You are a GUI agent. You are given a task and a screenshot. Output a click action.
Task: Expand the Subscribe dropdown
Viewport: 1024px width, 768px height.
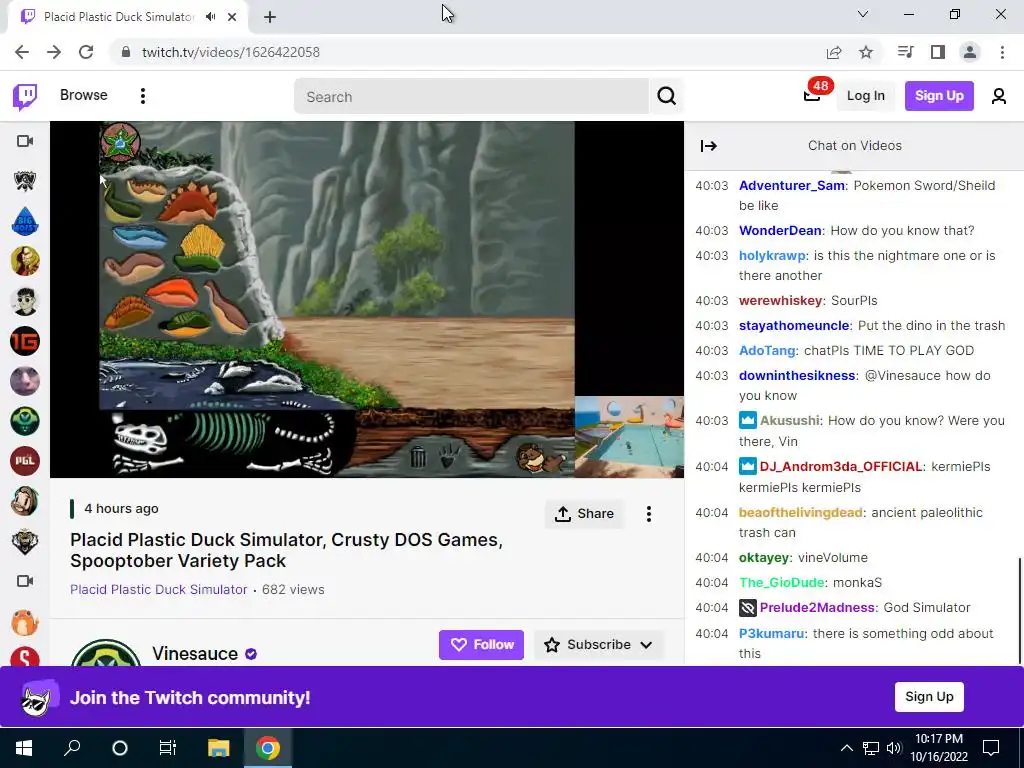(x=647, y=645)
